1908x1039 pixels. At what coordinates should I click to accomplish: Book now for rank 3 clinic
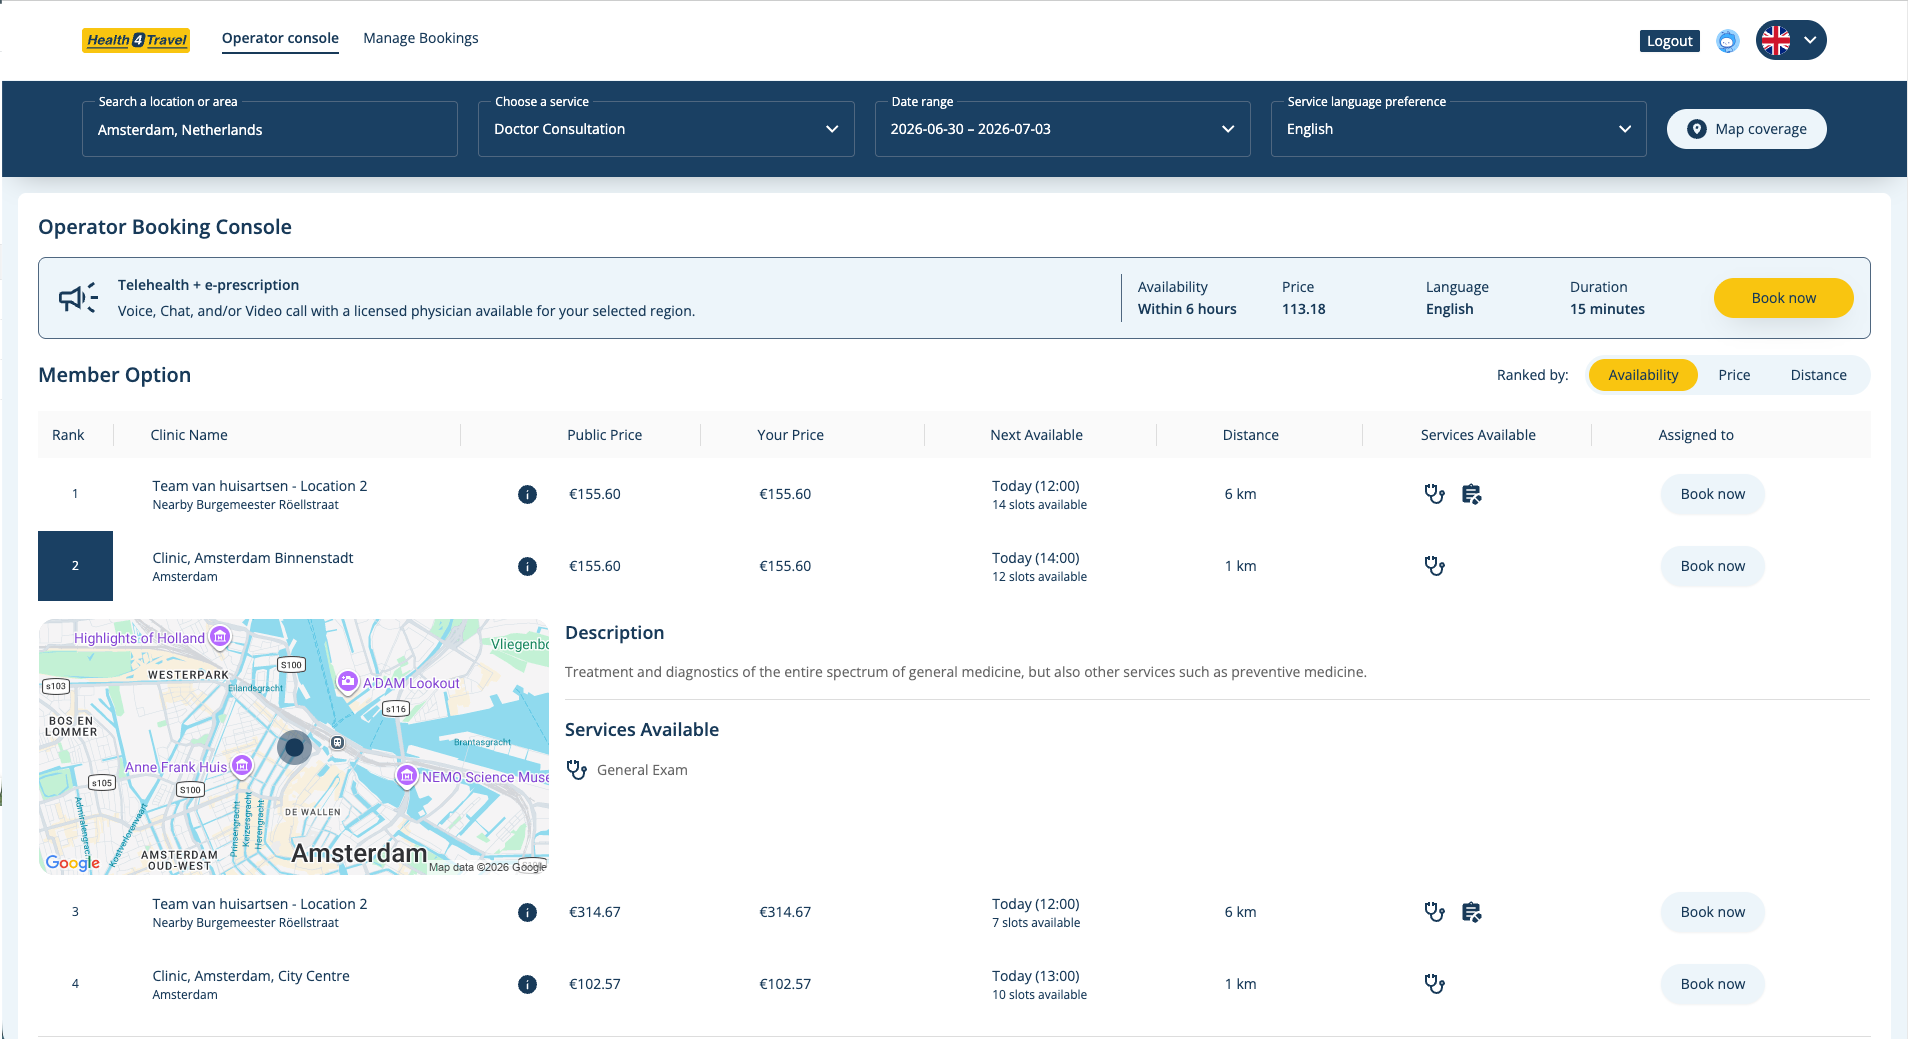1712,912
